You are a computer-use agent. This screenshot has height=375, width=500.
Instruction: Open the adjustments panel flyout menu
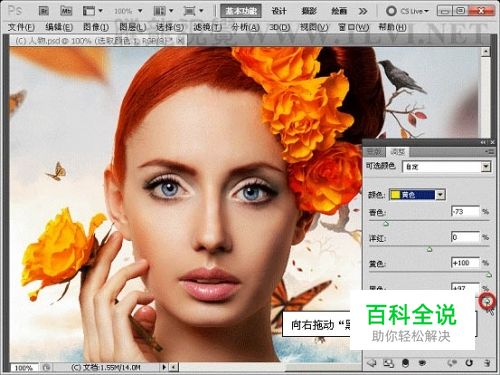pyautogui.click(x=490, y=152)
